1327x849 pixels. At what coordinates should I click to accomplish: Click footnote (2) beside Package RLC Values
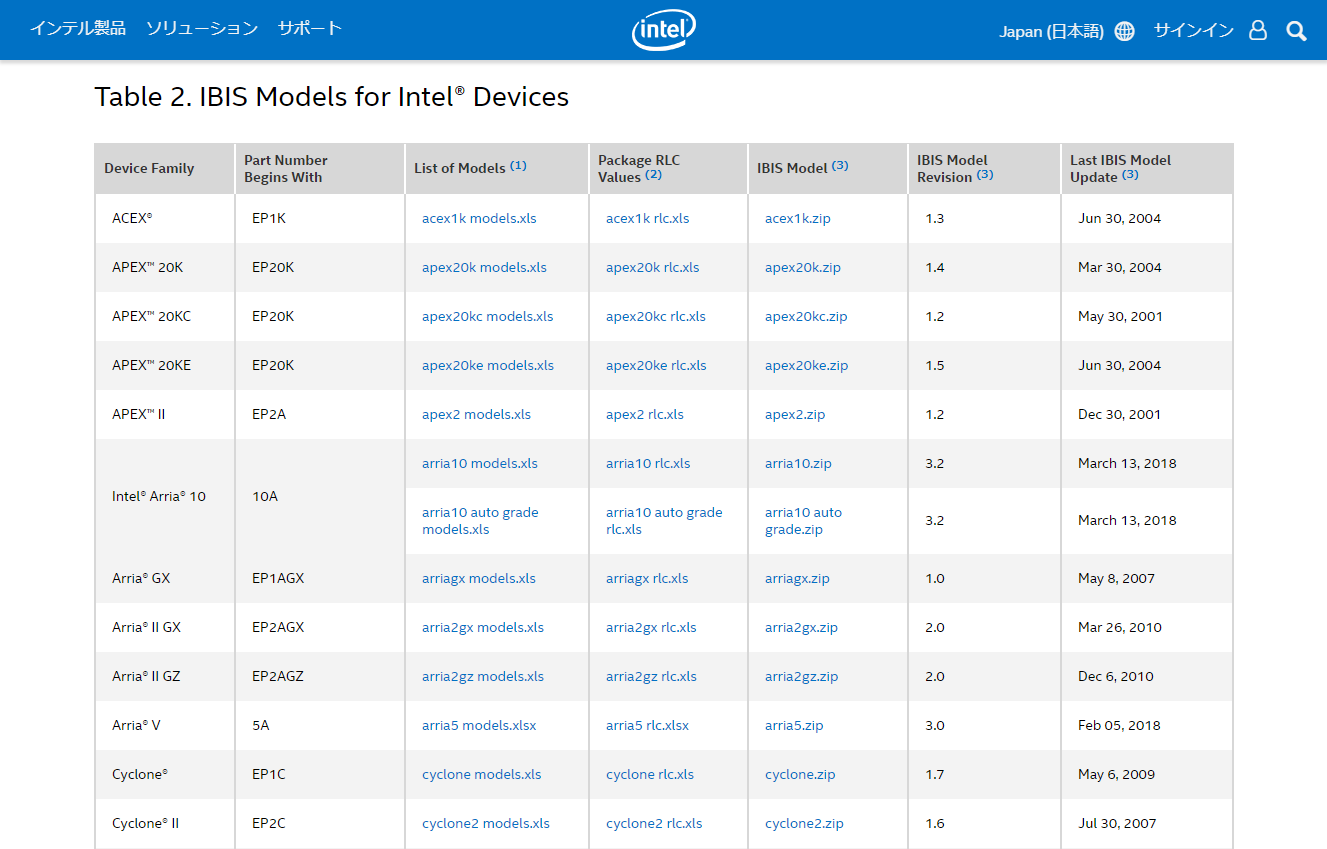point(653,174)
